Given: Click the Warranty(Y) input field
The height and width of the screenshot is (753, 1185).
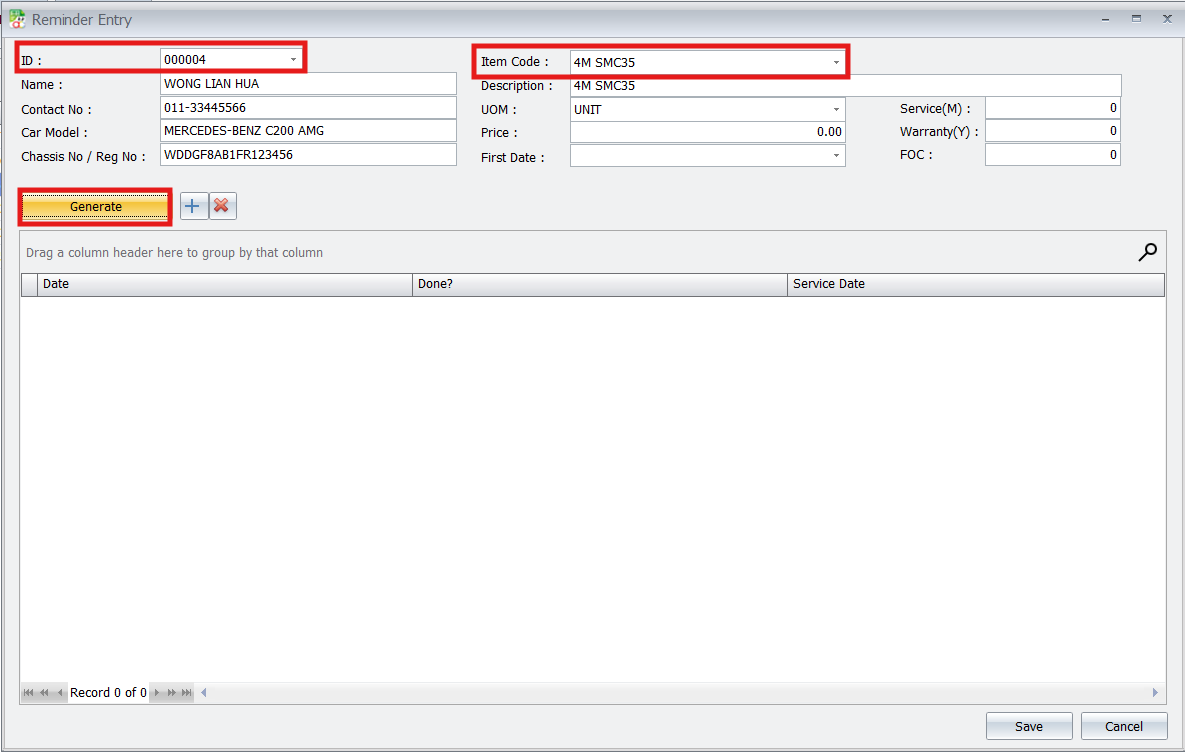Looking at the screenshot, I should click(1052, 131).
